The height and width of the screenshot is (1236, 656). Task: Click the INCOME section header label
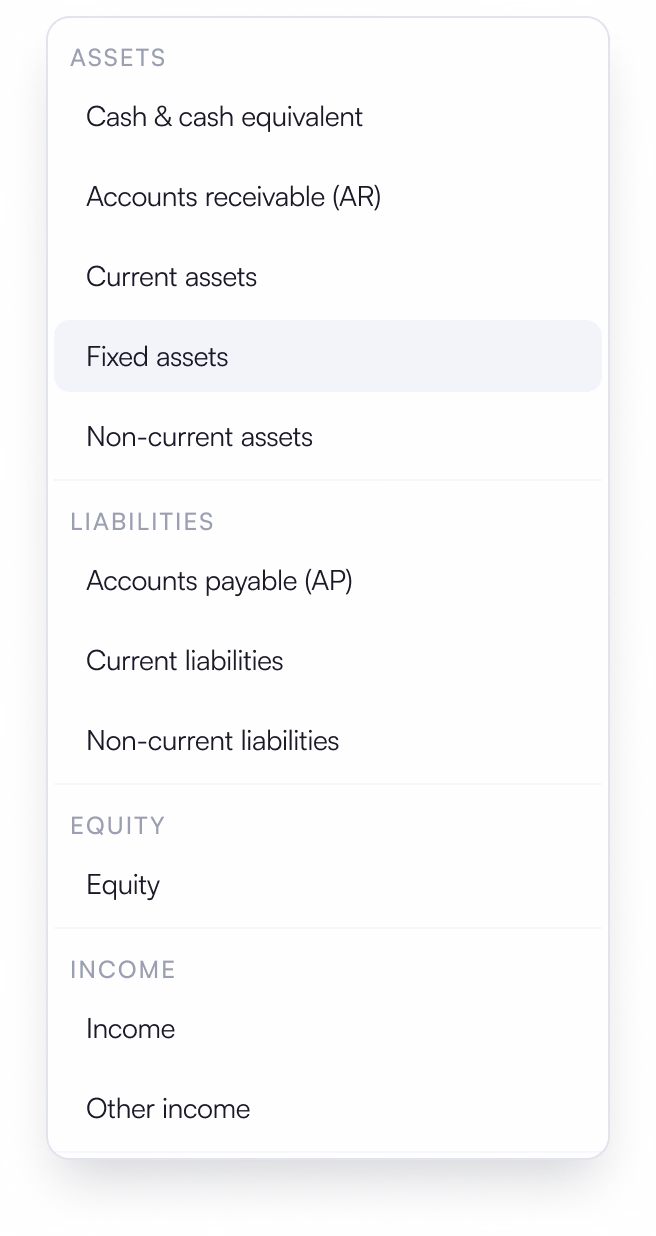click(x=123, y=970)
